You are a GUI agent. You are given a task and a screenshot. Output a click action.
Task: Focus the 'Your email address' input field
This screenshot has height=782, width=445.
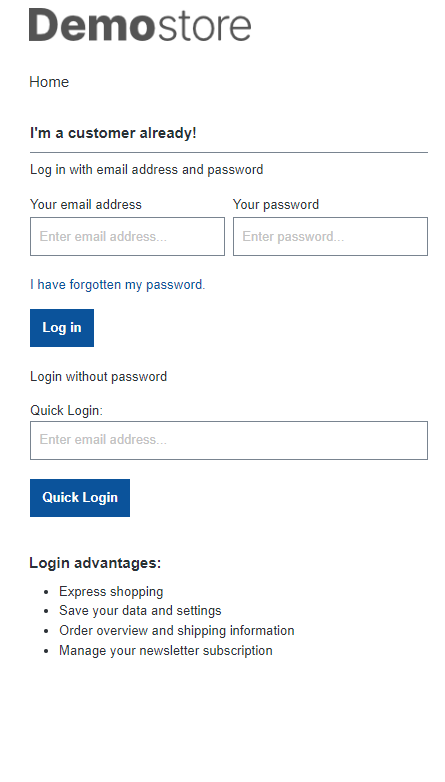point(127,236)
